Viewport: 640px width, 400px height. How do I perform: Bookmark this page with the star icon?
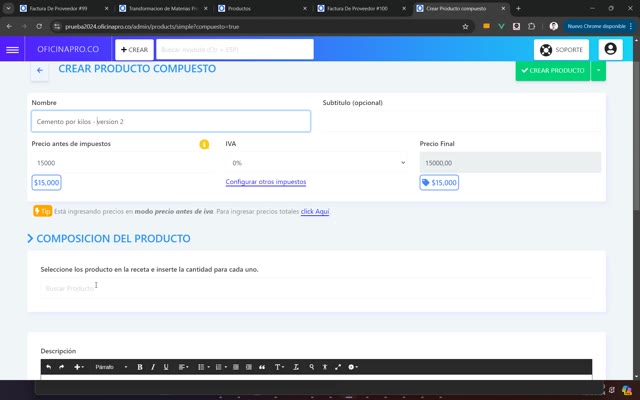click(x=465, y=27)
